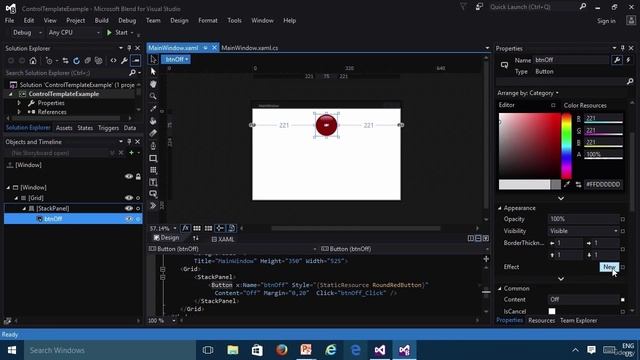This screenshot has width=640, height=360.
Task: Click the hex color value field
Action: point(603,184)
